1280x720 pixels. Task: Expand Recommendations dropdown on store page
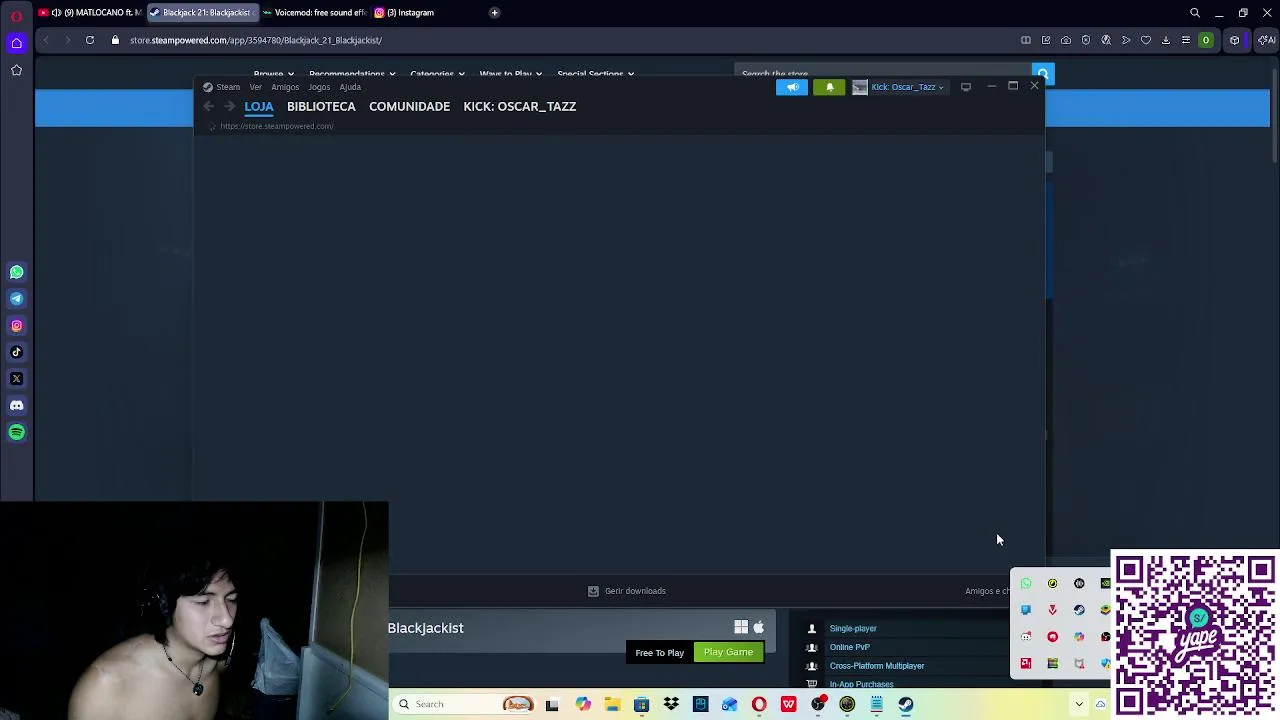(x=351, y=74)
